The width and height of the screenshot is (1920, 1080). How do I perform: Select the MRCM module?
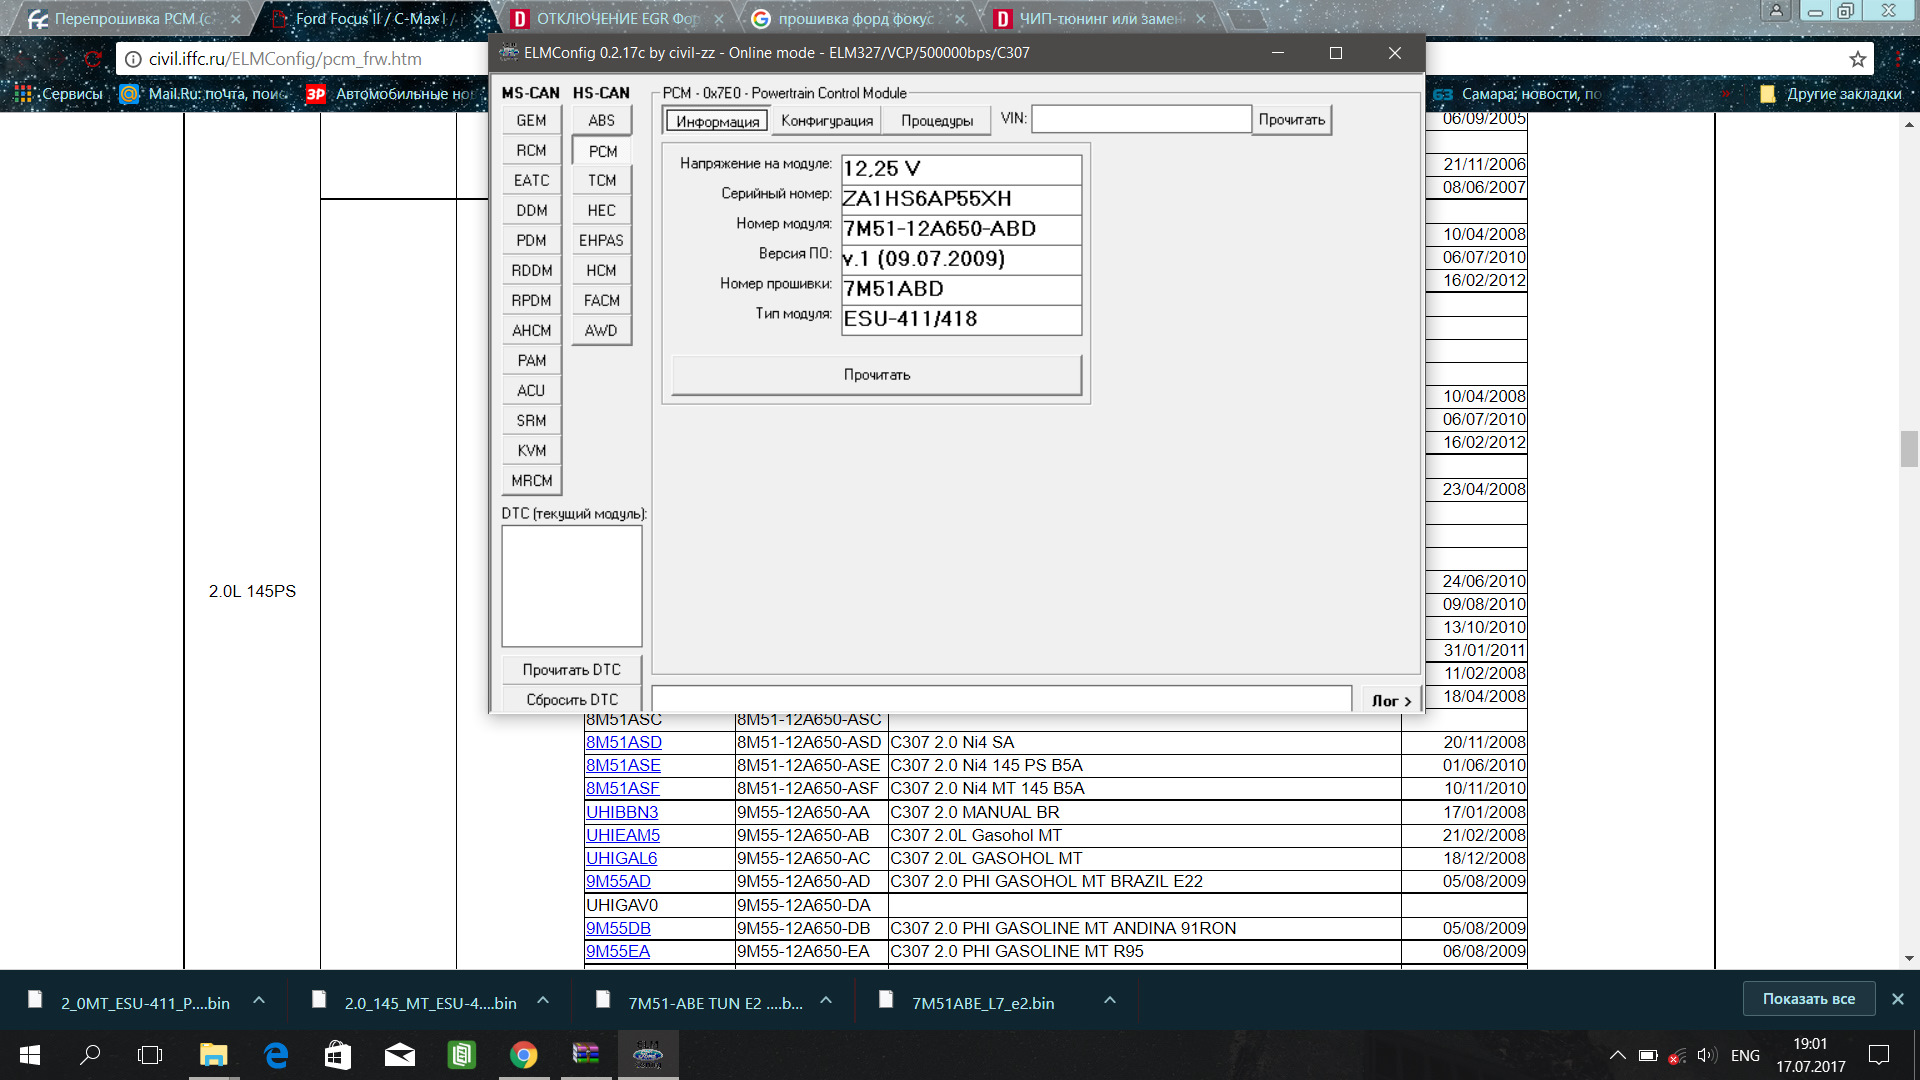click(x=531, y=480)
